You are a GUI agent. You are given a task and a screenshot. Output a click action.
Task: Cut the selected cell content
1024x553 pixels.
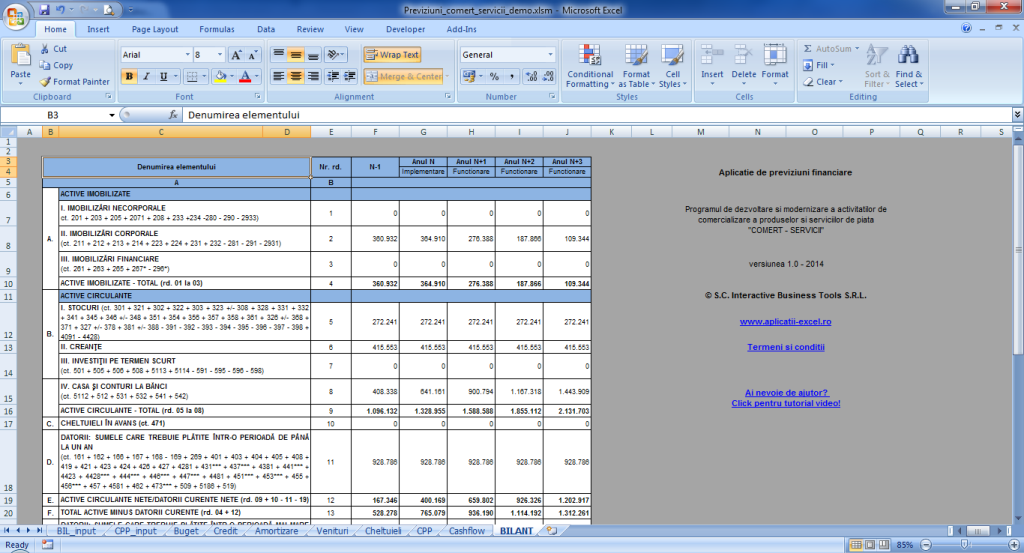[54, 49]
